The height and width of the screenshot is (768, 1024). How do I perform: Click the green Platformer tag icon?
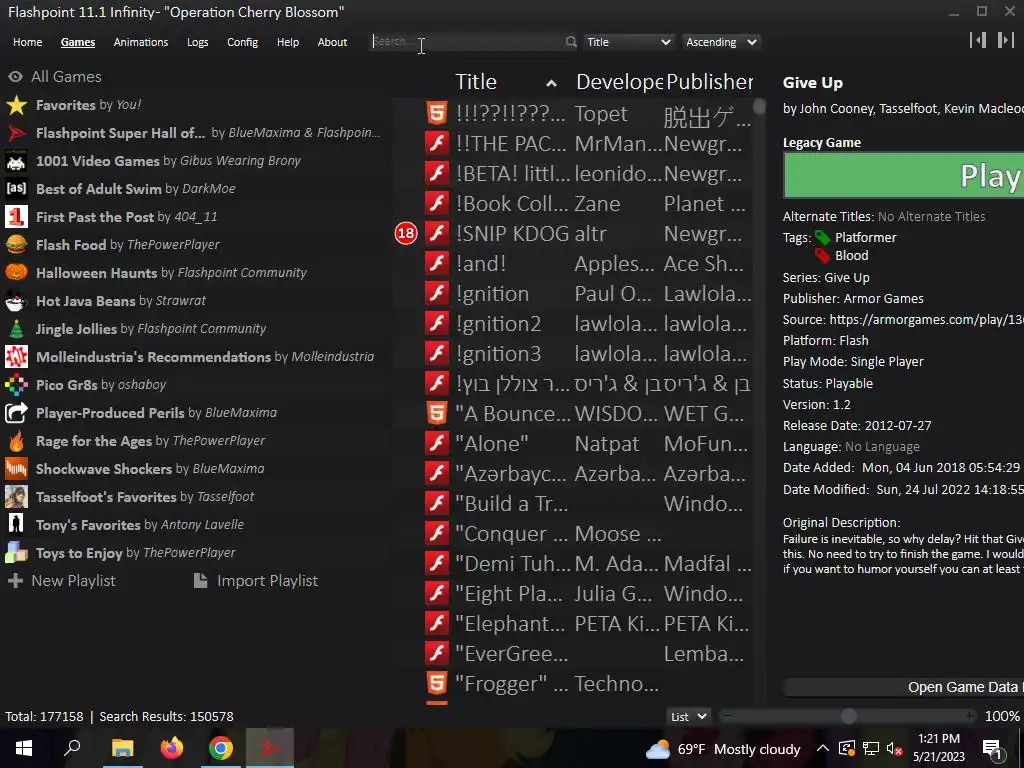click(823, 238)
